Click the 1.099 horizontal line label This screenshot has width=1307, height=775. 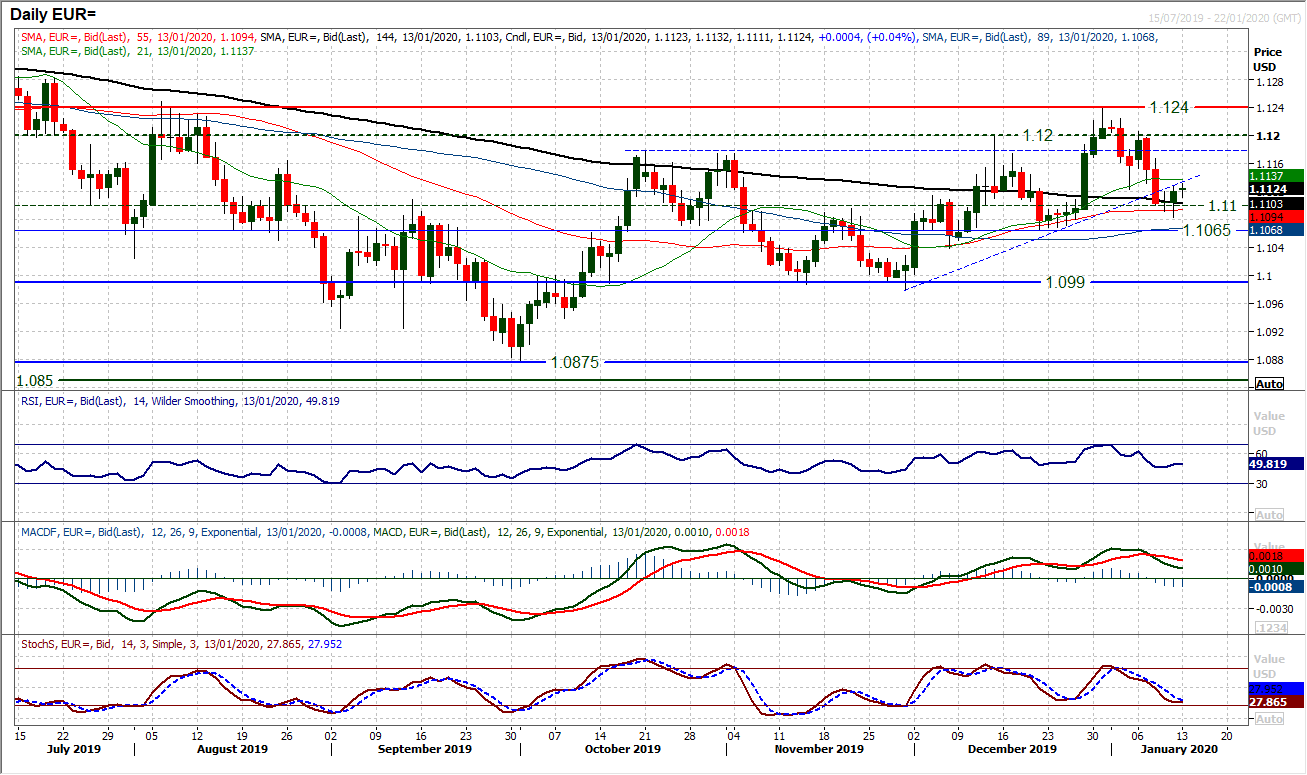[1066, 283]
